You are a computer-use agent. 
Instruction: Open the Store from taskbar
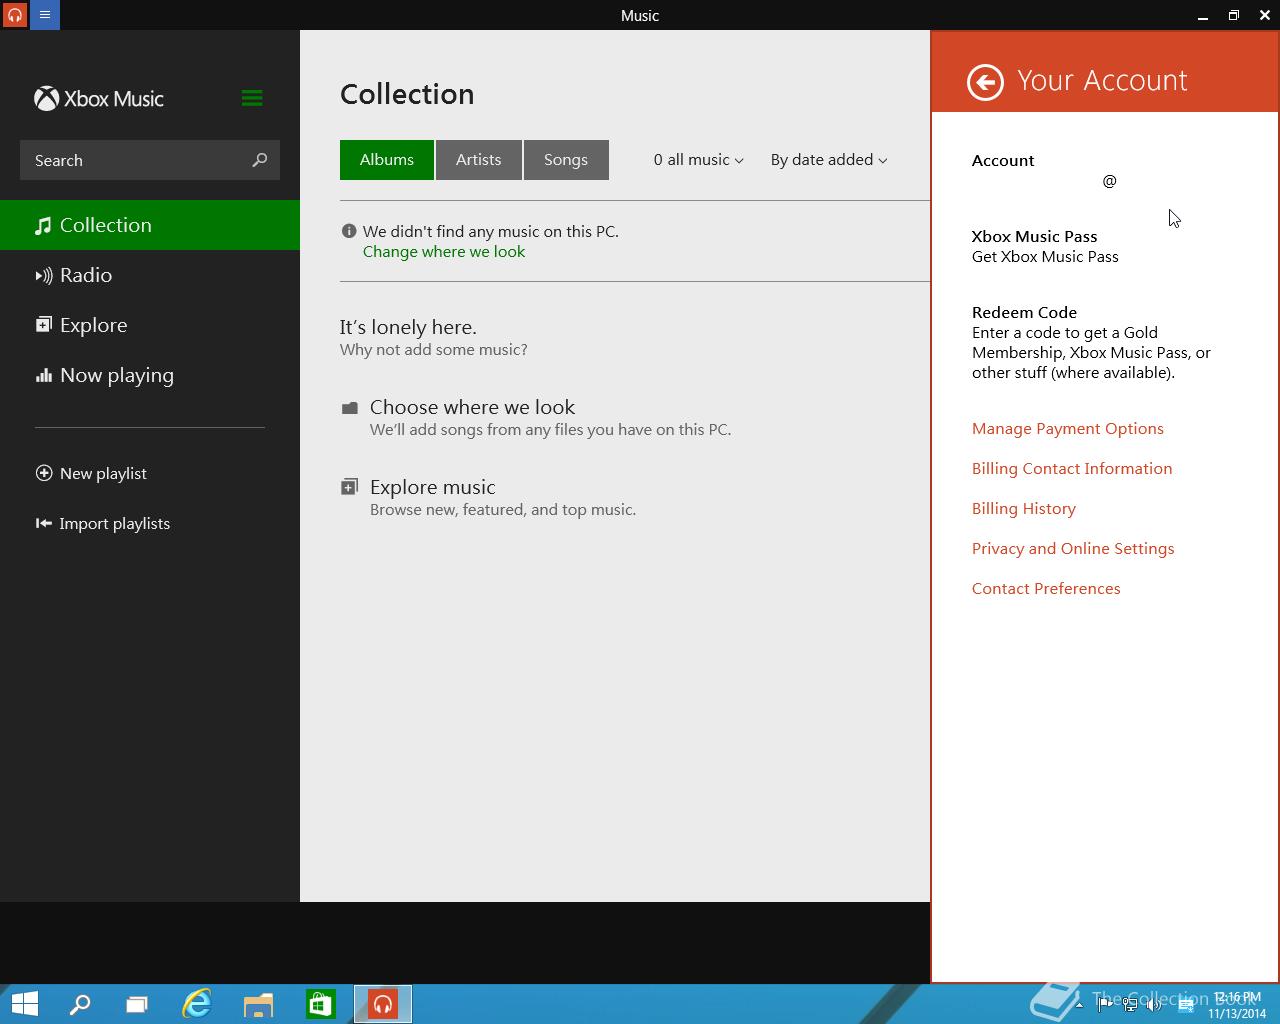[320, 1004]
